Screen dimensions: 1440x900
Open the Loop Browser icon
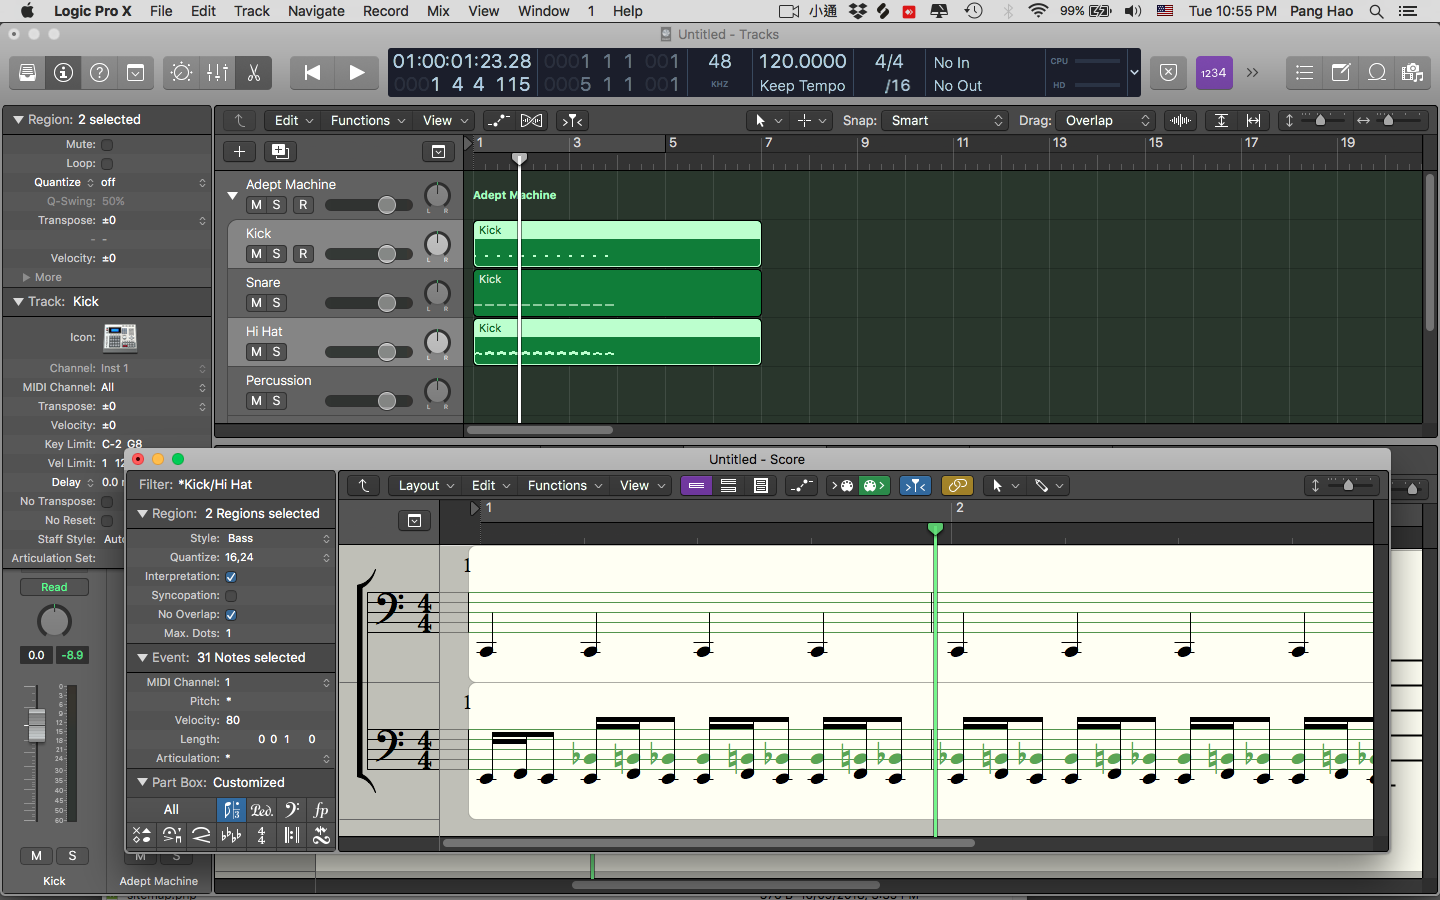(x=1377, y=73)
